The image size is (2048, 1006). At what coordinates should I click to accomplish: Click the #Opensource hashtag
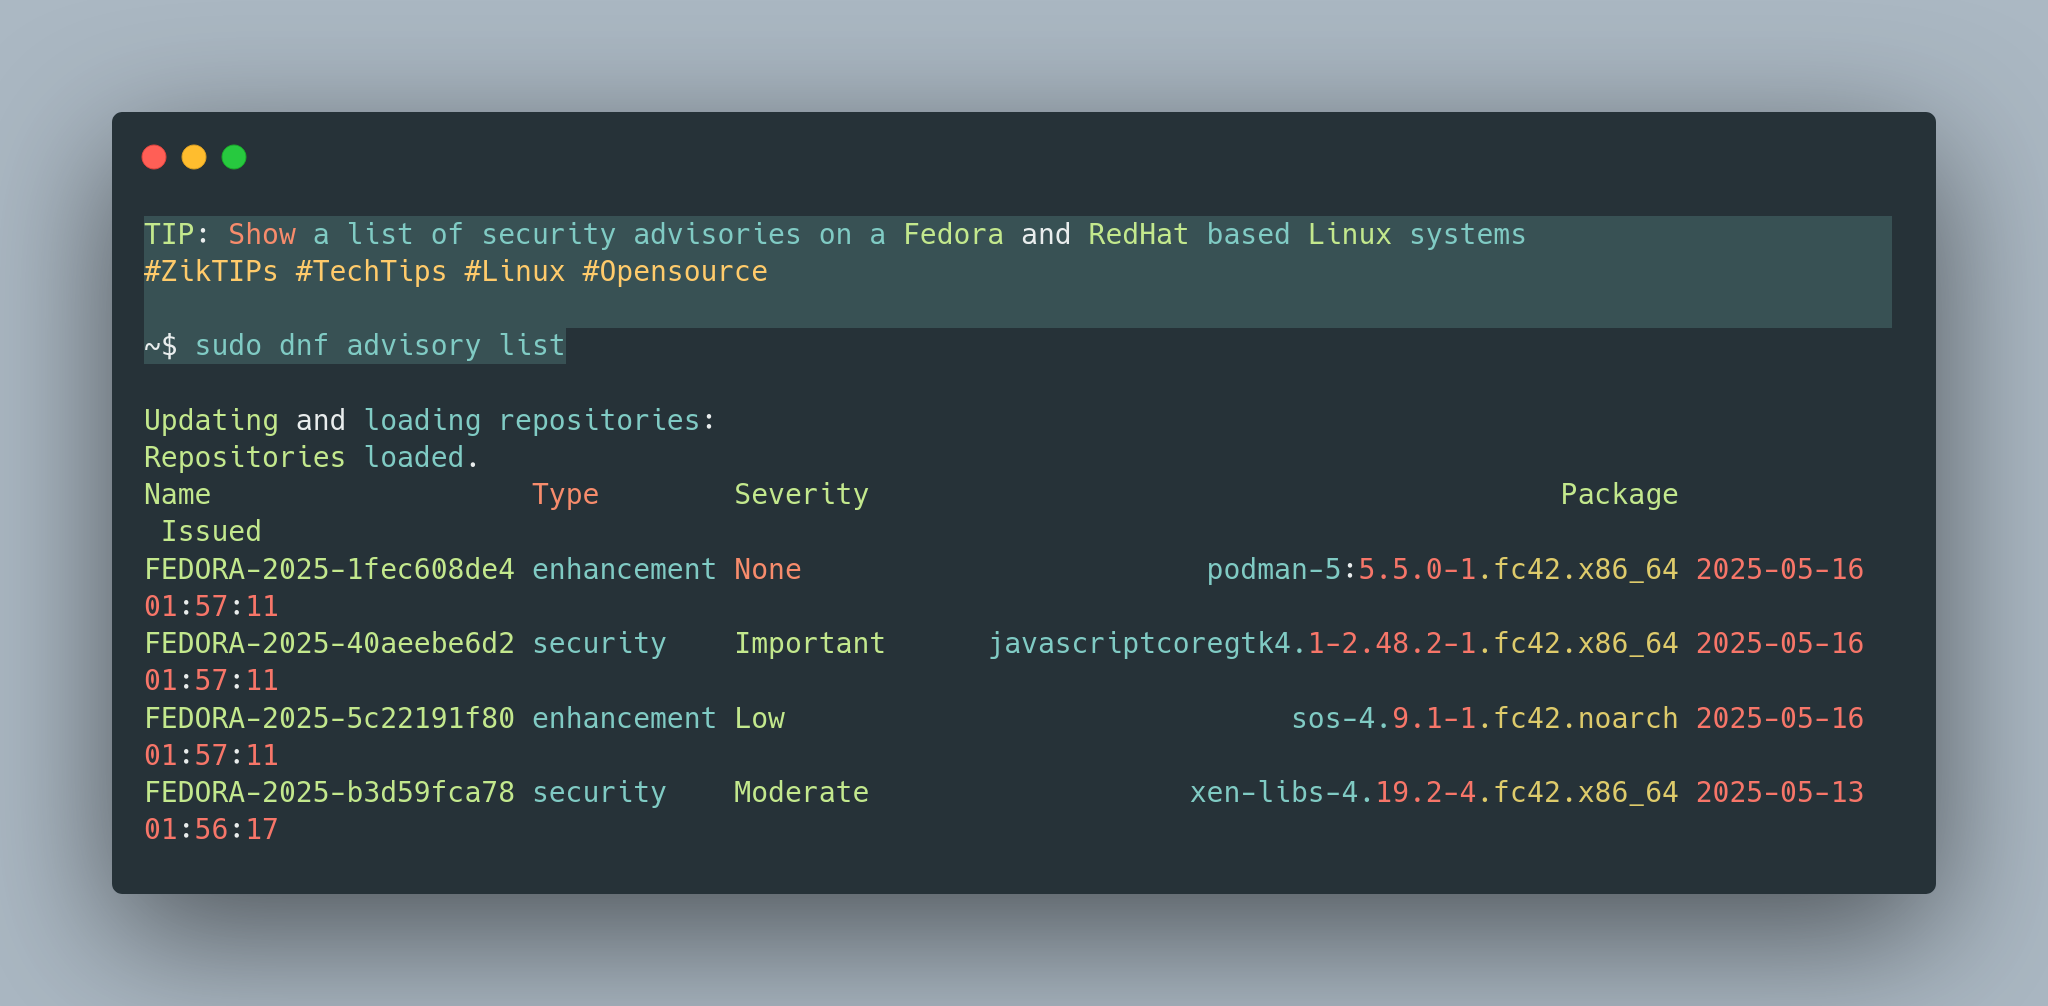(675, 272)
